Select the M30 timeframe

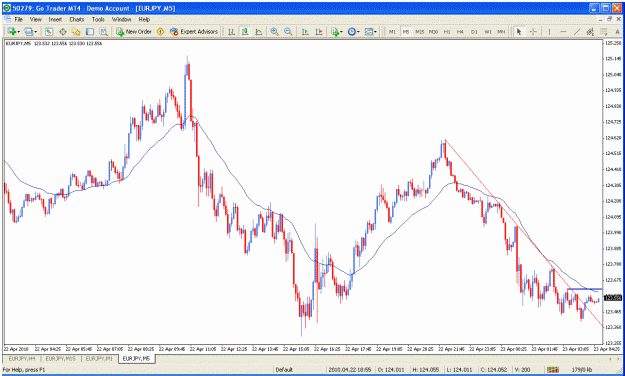[x=433, y=31]
